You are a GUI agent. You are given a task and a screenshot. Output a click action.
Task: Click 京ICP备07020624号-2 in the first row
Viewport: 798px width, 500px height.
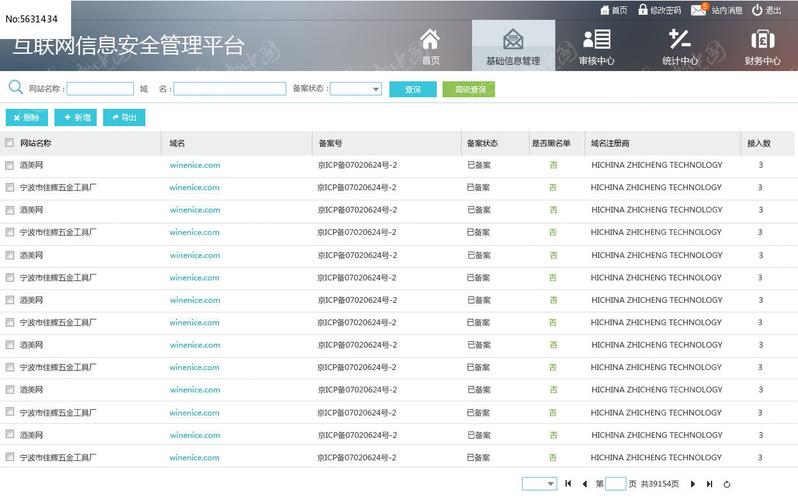click(357, 165)
